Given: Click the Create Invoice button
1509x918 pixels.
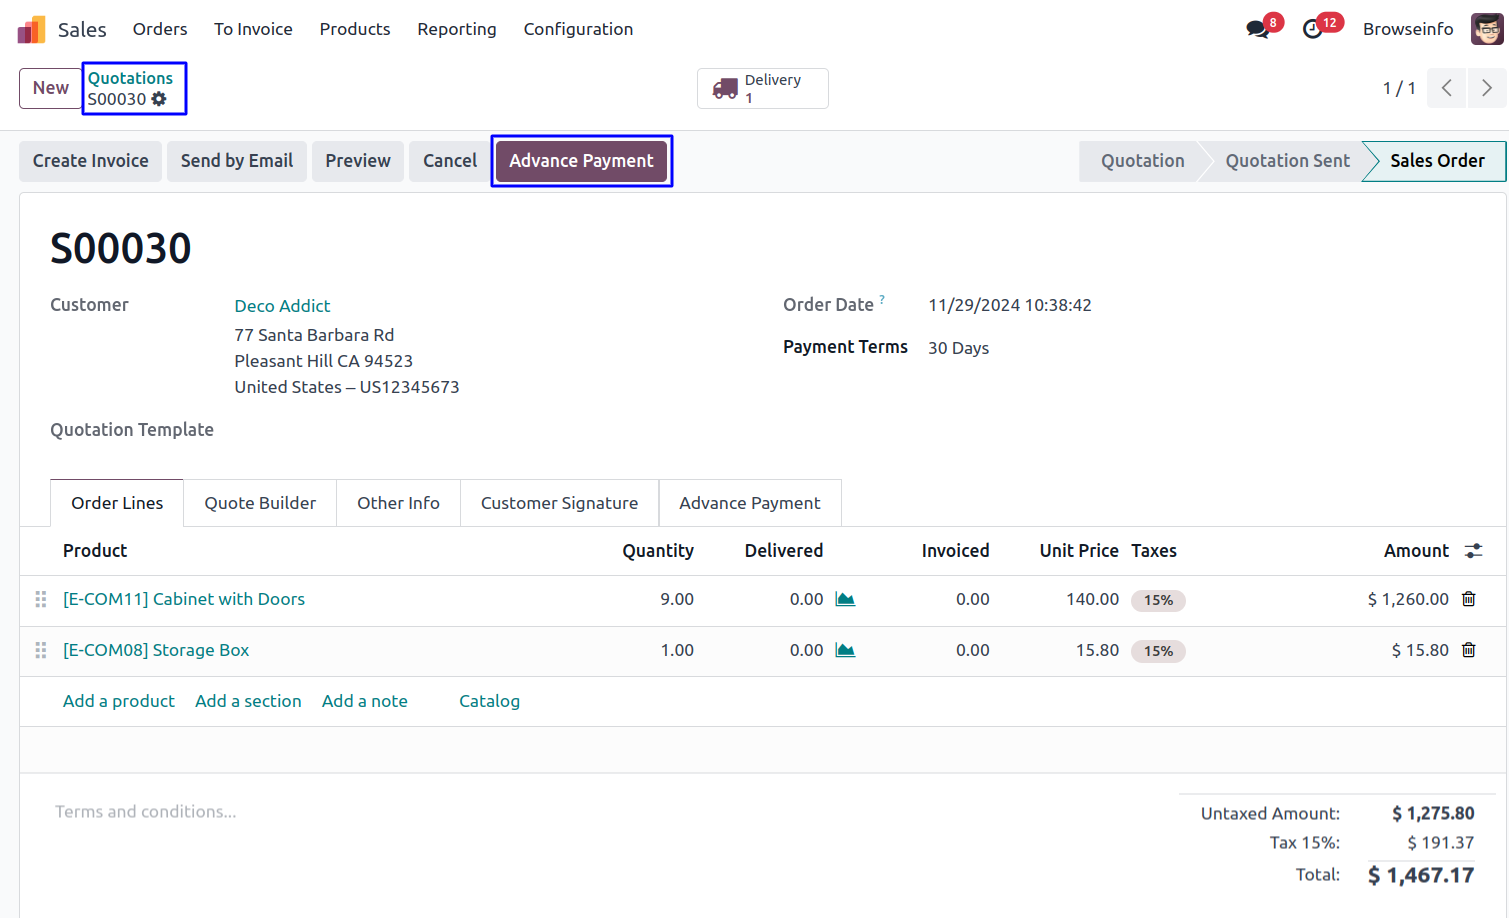Looking at the screenshot, I should (90, 161).
